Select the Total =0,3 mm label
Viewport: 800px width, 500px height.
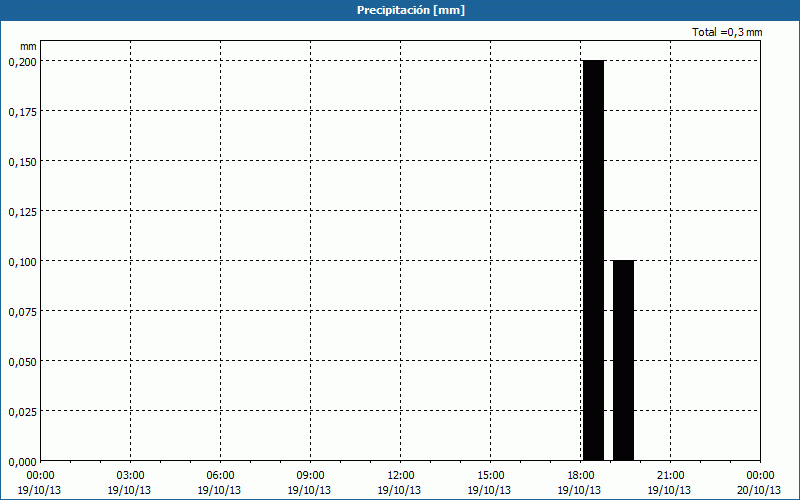click(x=727, y=32)
